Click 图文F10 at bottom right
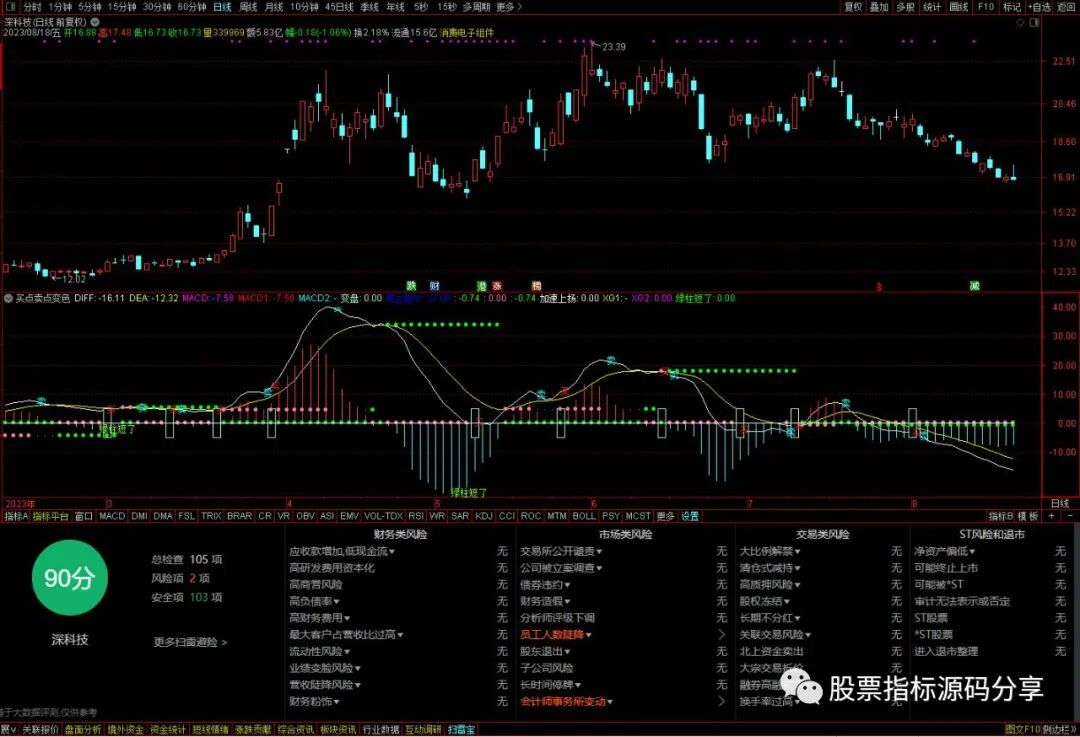Screen dimensions: 1080x737 click(1022, 729)
